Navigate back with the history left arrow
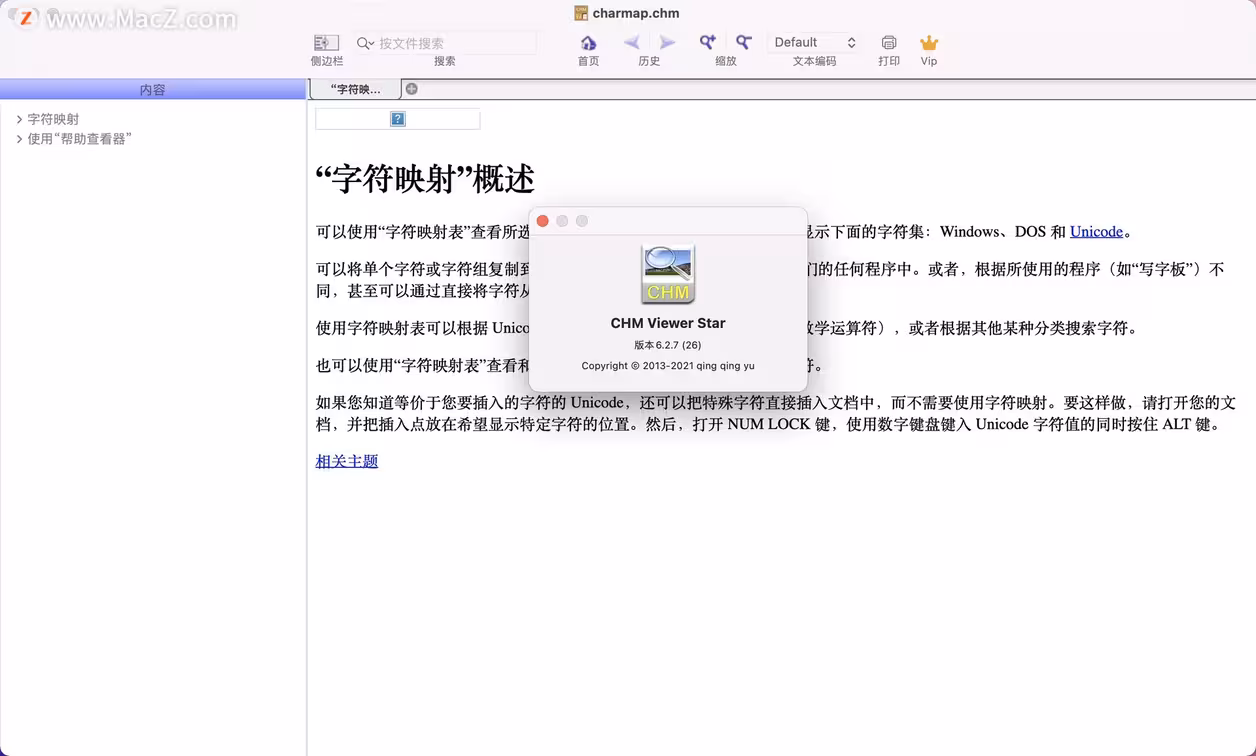The width and height of the screenshot is (1256, 756). pyautogui.click(x=632, y=43)
